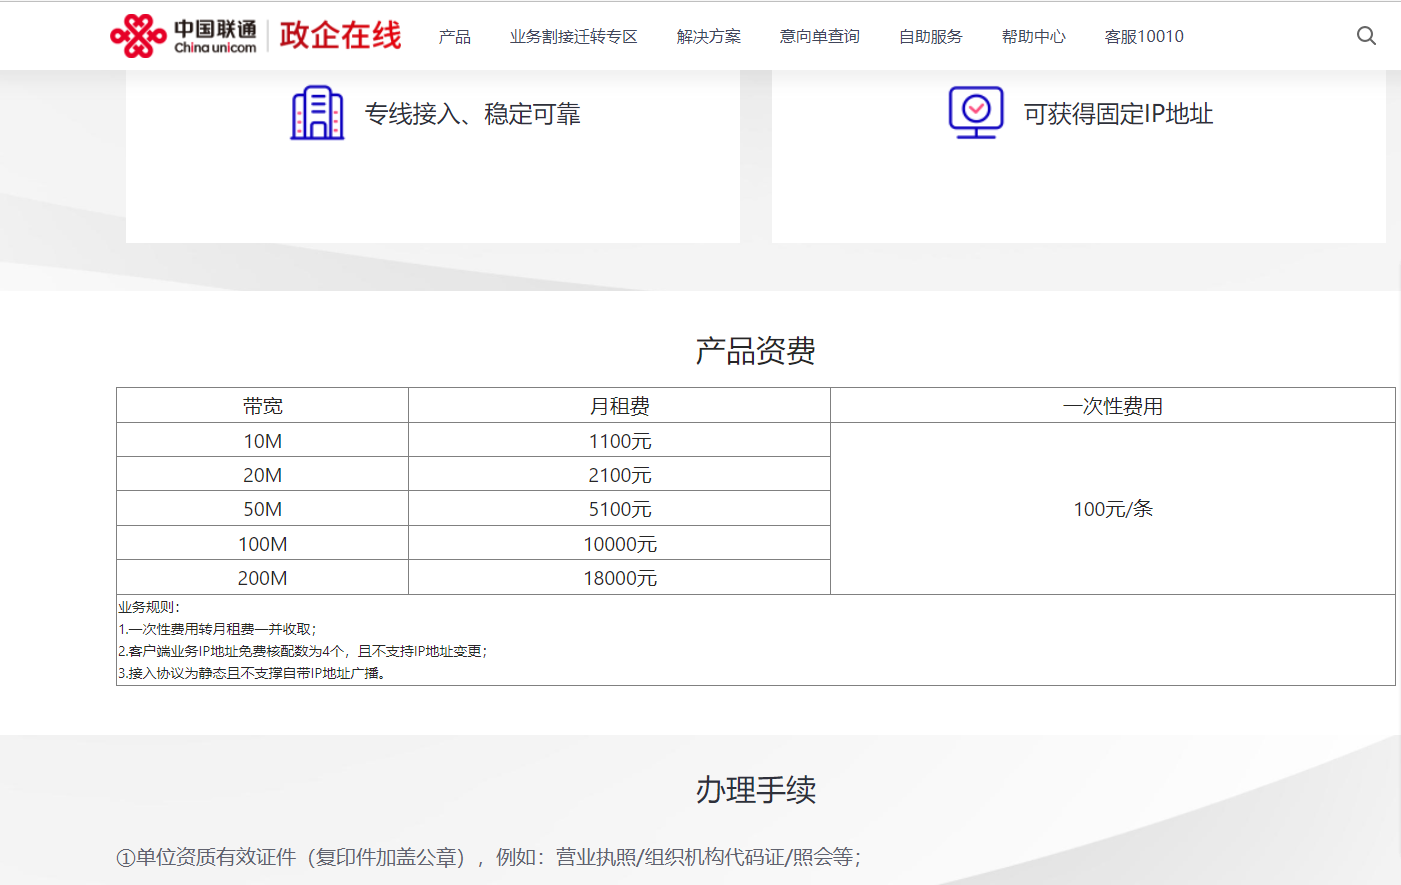Viewport: 1401px width, 885px height.
Task: Open 业务割接迁转专区 menu item
Action: tap(574, 37)
